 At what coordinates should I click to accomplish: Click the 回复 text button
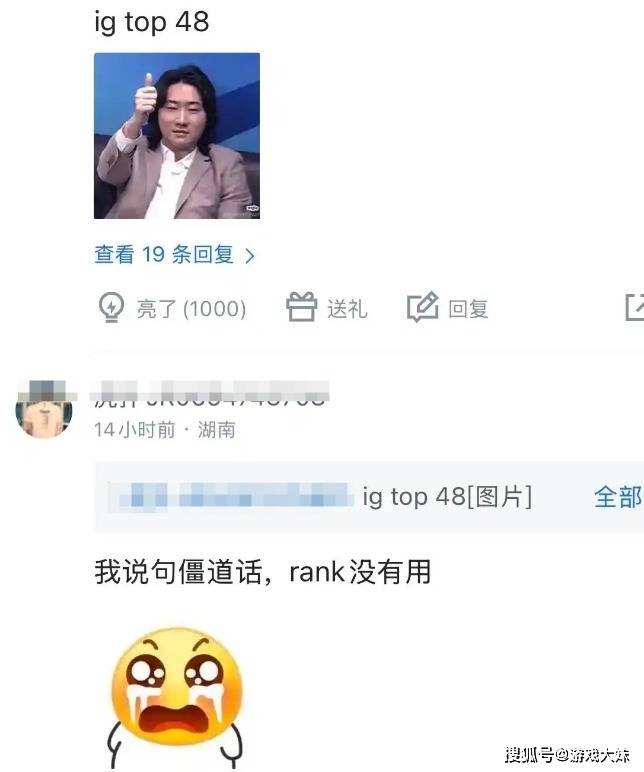click(x=468, y=309)
